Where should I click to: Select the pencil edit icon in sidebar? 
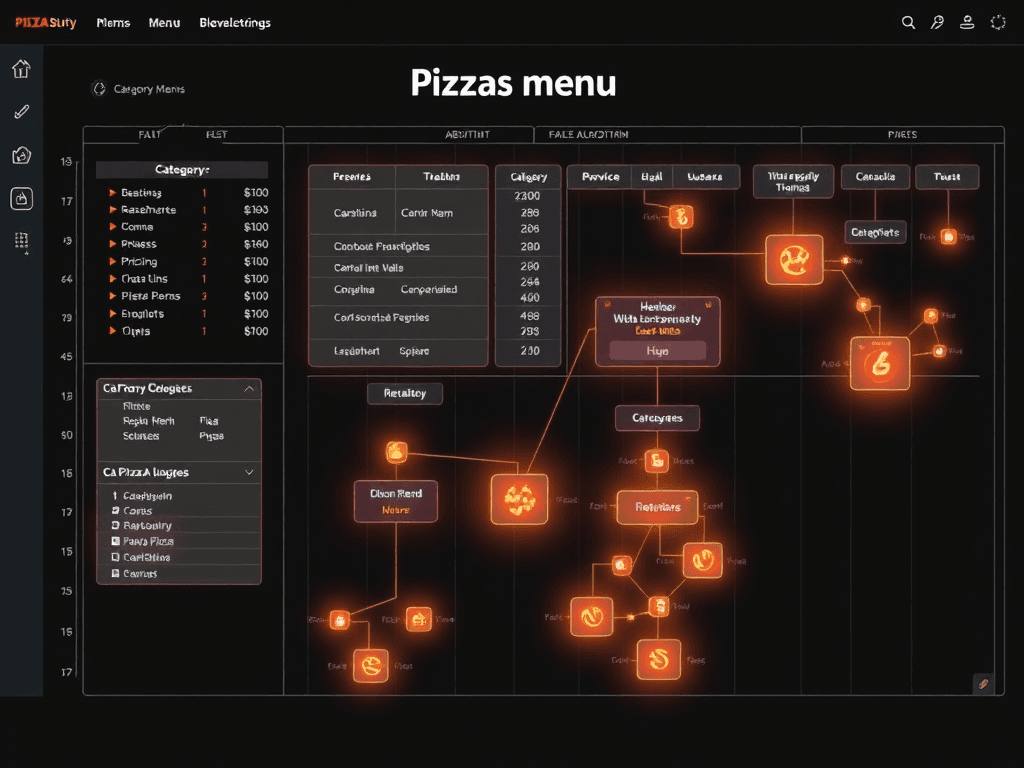(x=21, y=112)
